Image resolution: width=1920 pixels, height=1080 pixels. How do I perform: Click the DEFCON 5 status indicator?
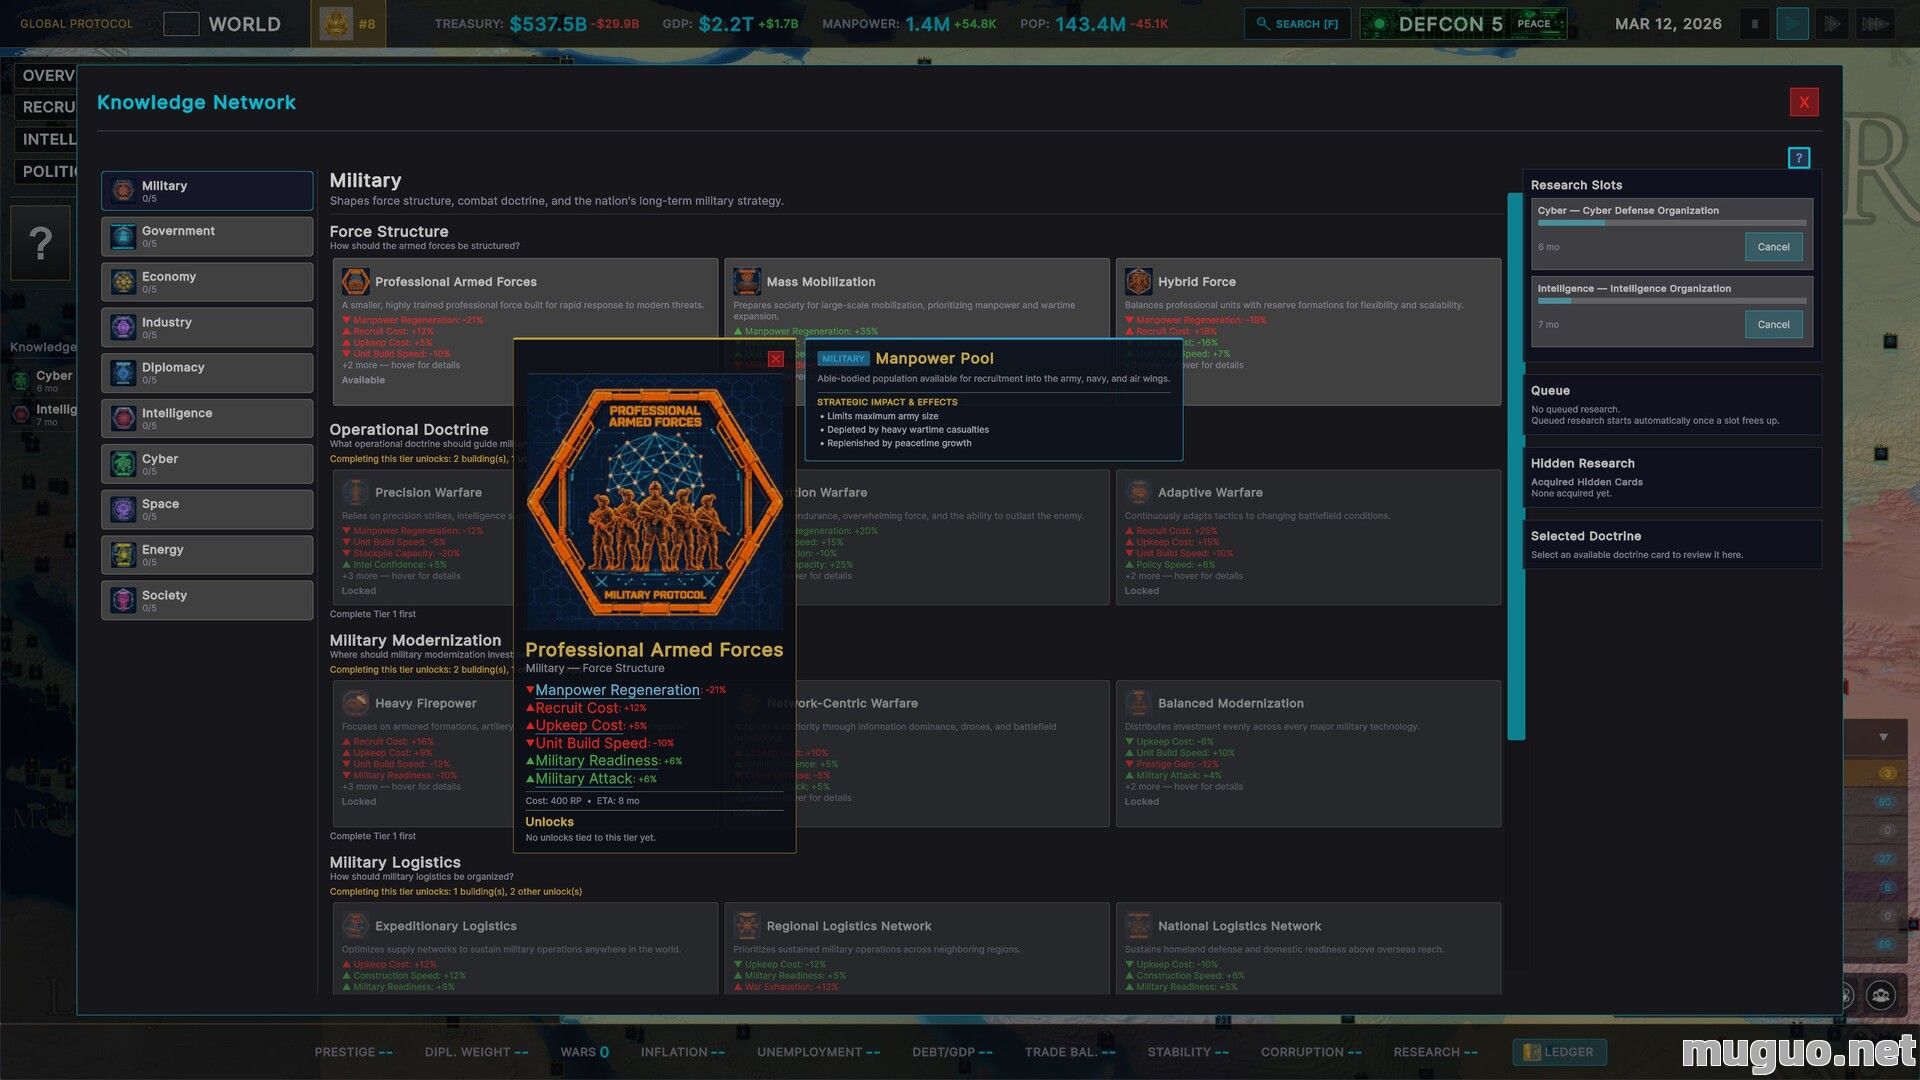[x=1463, y=24]
